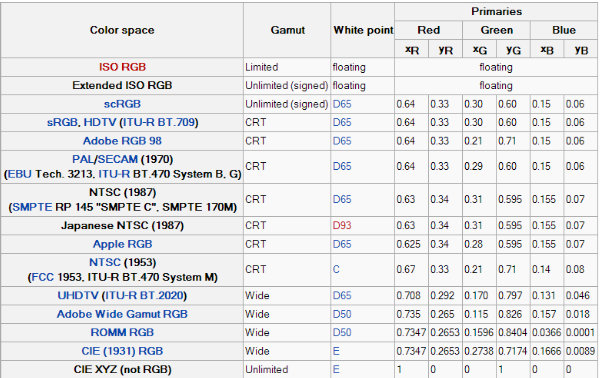The width and height of the screenshot is (600, 378).
Task: Click the 0.1596 value cell
Action: point(479,332)
